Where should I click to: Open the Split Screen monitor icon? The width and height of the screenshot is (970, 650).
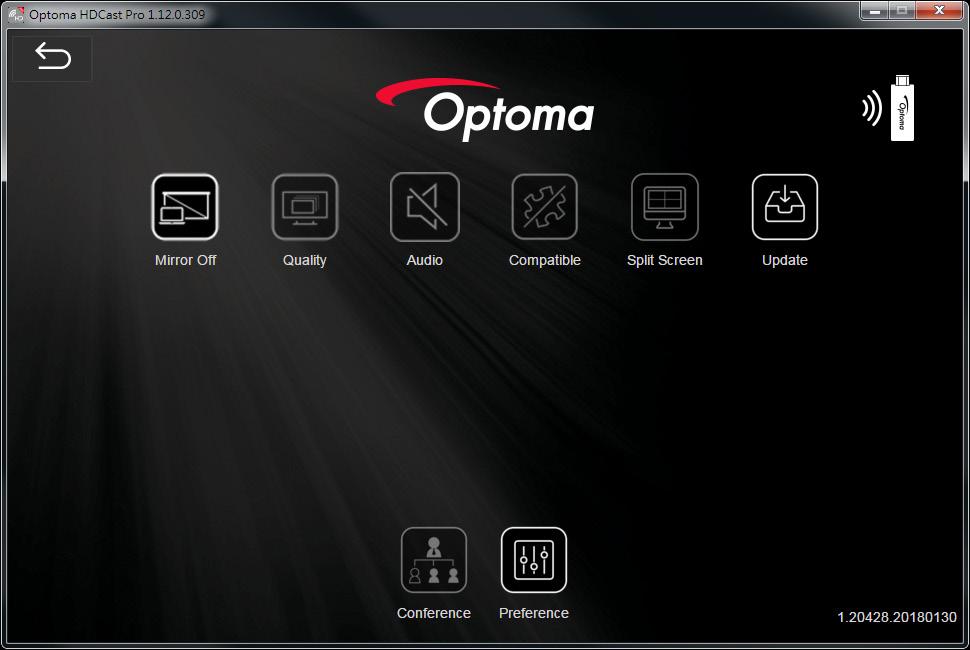664,207
